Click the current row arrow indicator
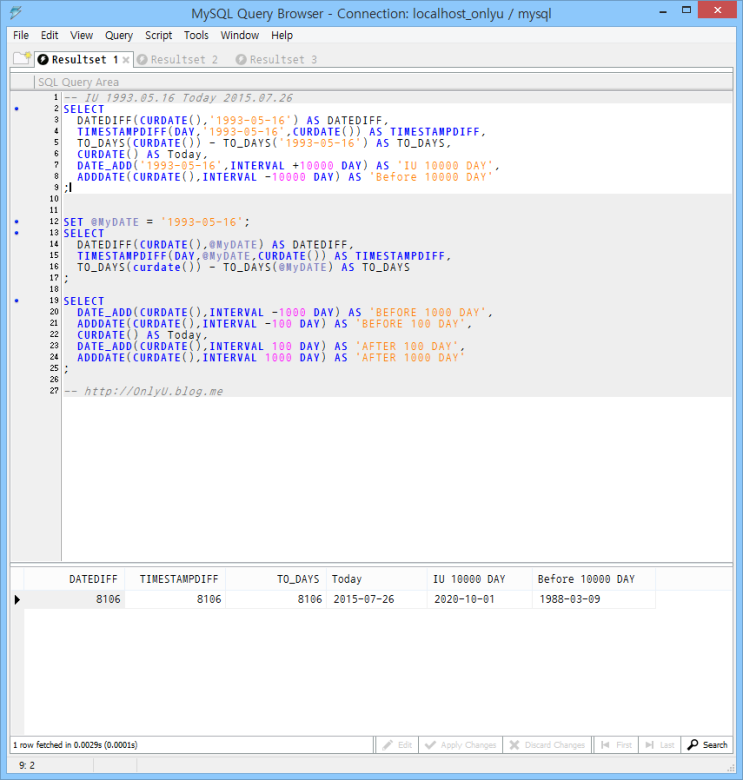 (x=17, y=599)
